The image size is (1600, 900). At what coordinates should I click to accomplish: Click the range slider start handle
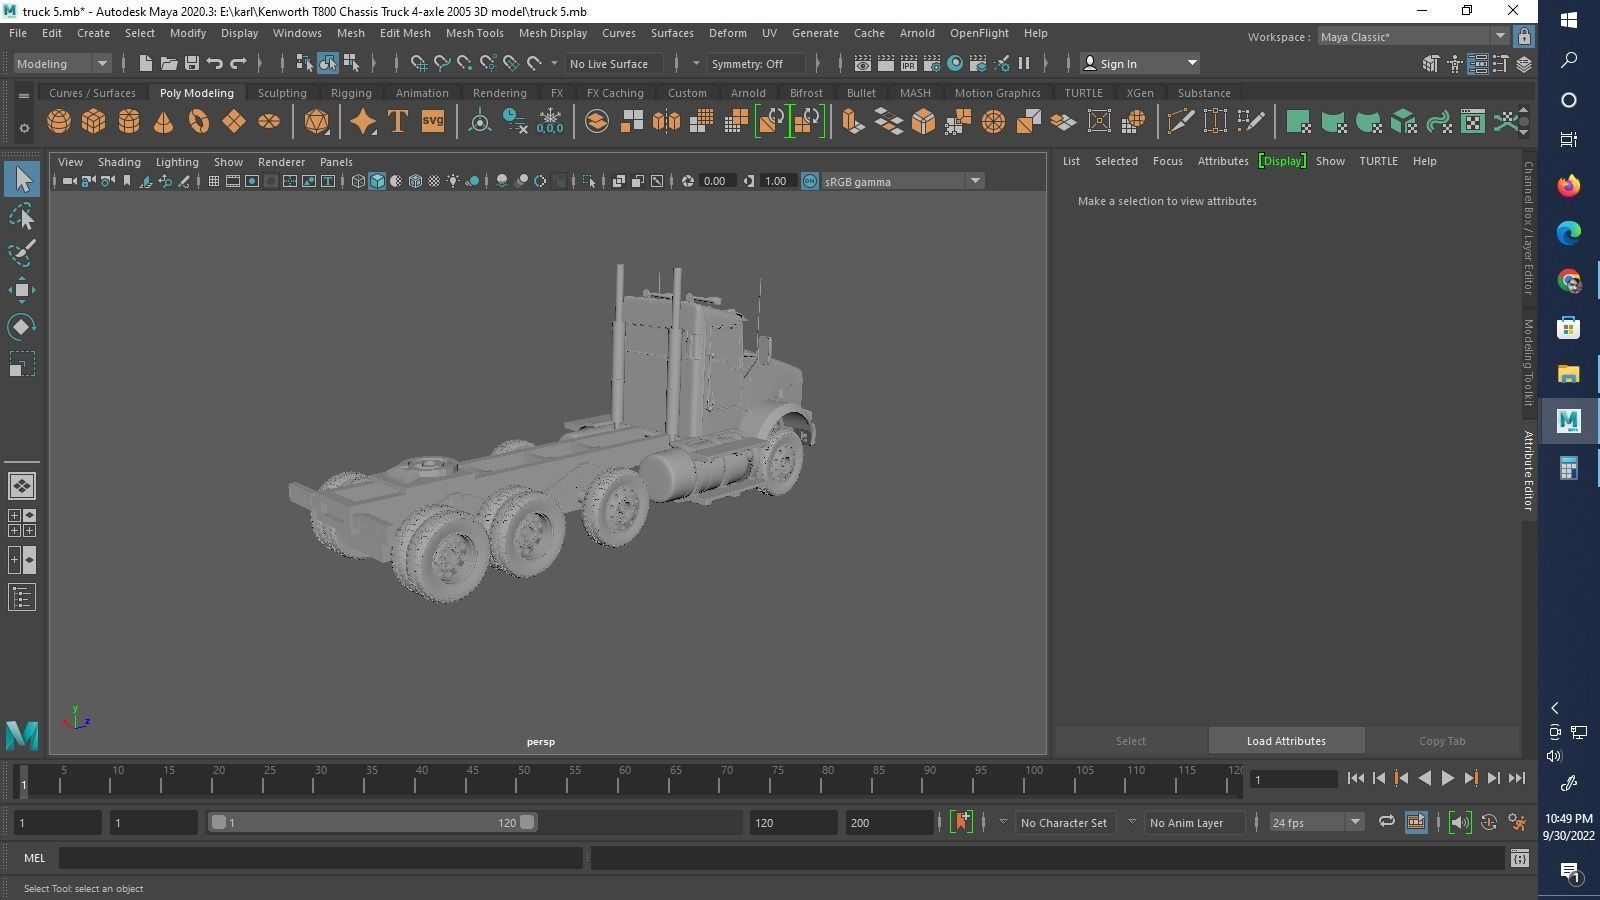click(218, 822)
